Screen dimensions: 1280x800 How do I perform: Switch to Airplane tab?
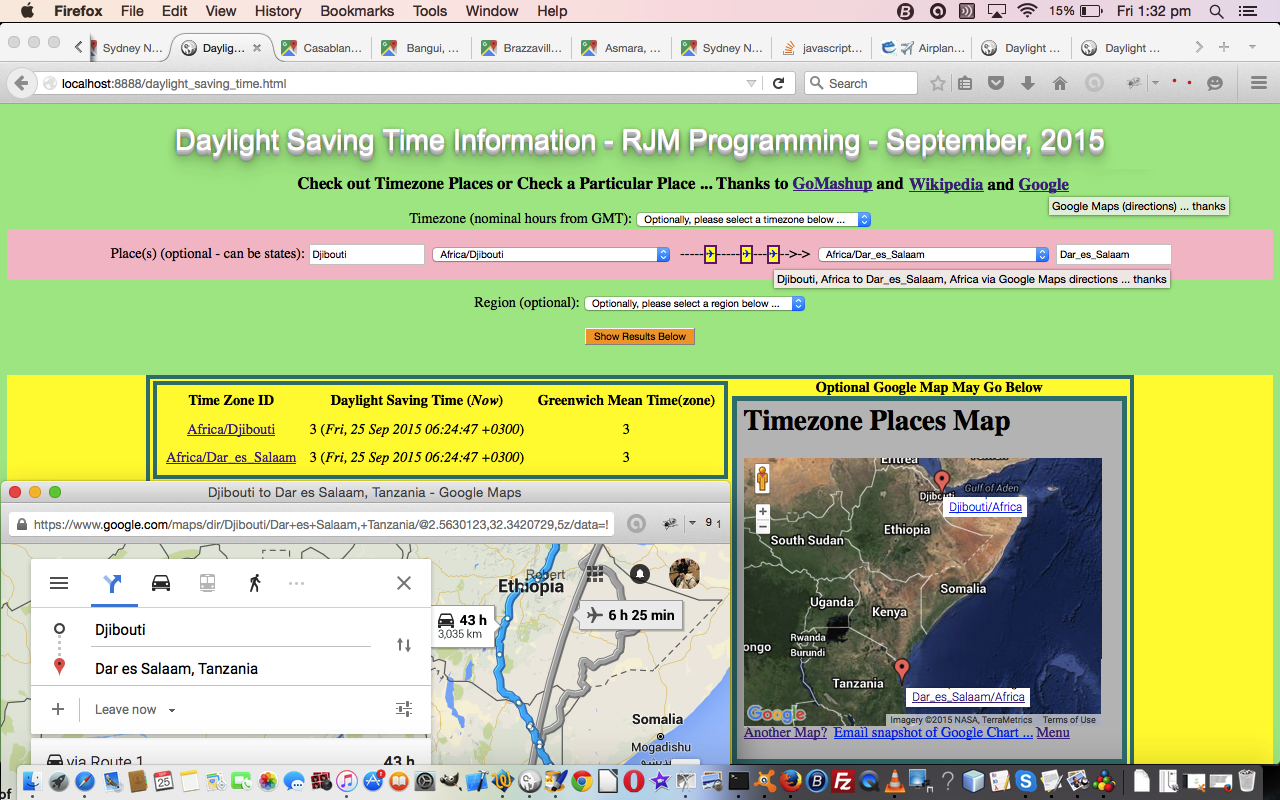click(920, 48)
